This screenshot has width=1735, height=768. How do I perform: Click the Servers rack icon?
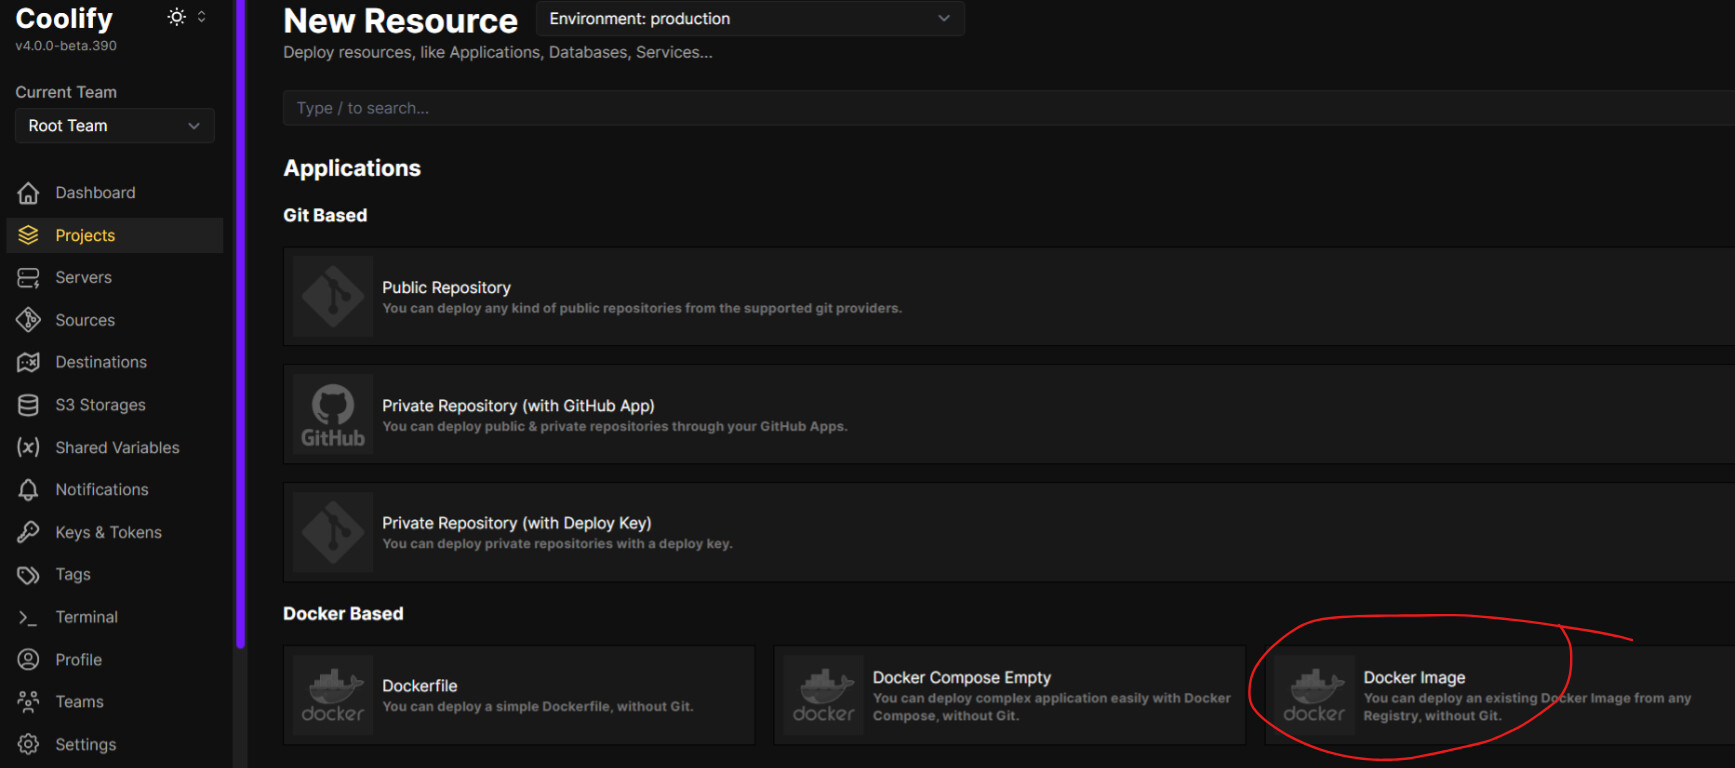pyautogui.click(x=28, y=278)
